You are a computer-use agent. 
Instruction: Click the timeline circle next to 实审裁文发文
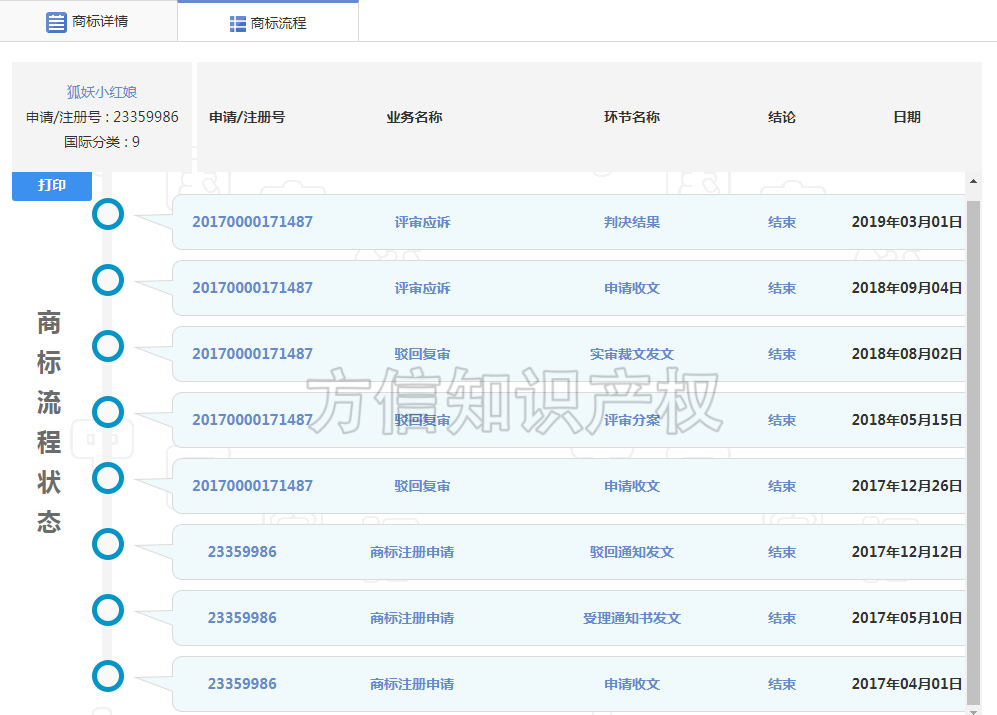pyautogui.click(x=107, y=346)
